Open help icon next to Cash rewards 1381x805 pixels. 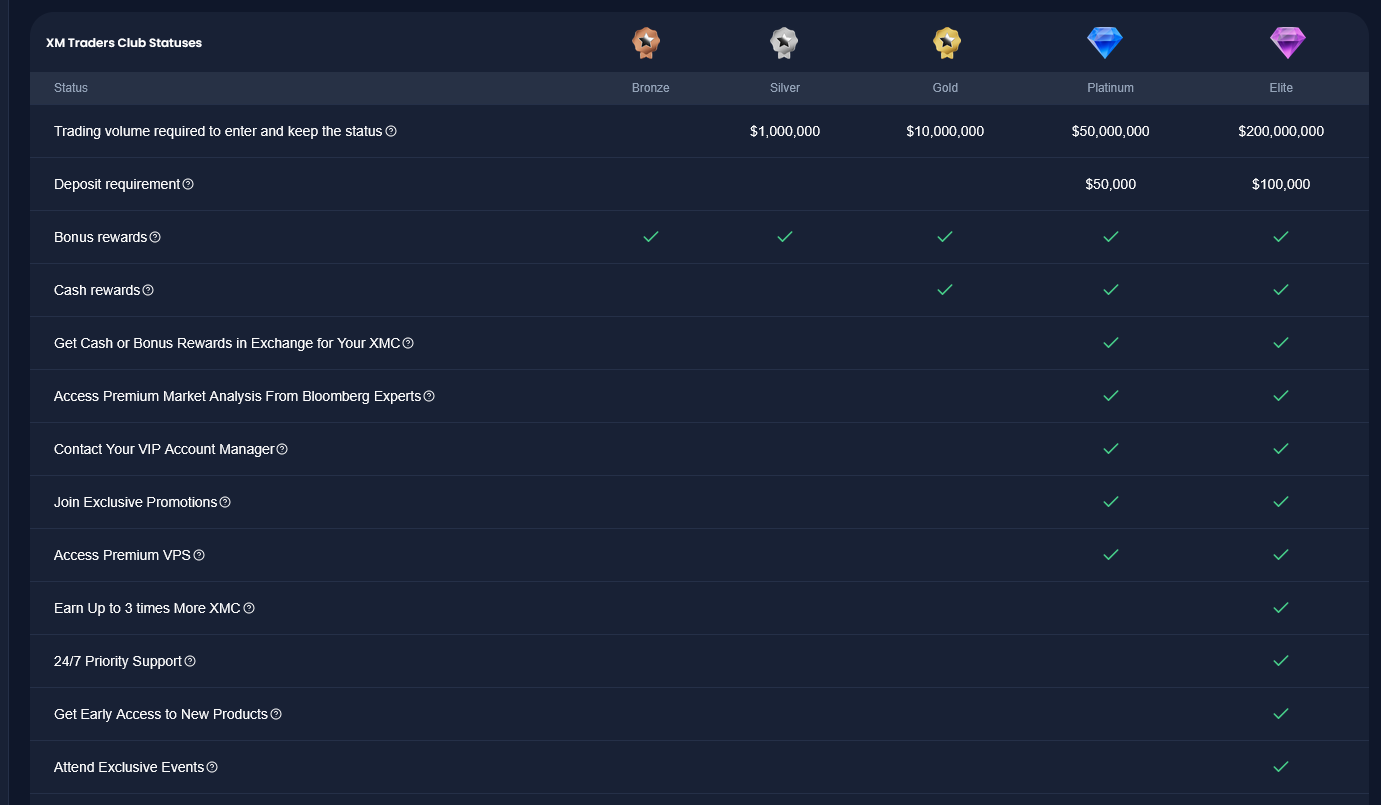(x=148, y=290)
